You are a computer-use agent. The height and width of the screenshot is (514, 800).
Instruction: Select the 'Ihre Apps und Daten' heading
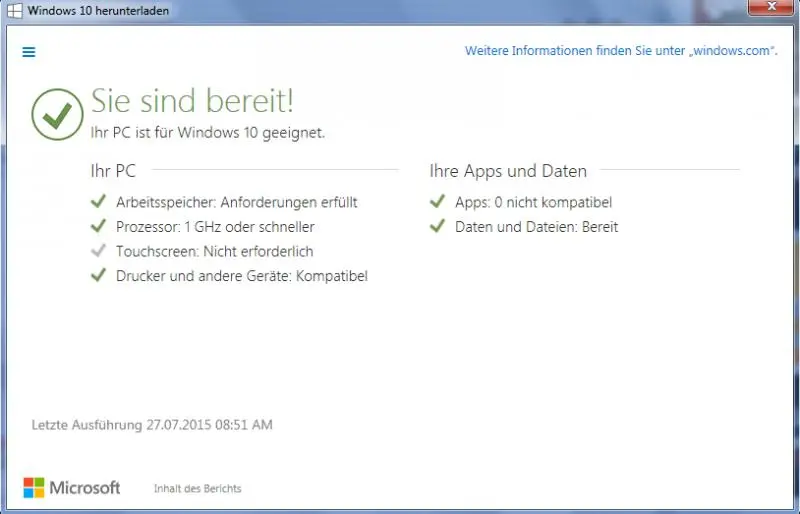pos(508,171)
